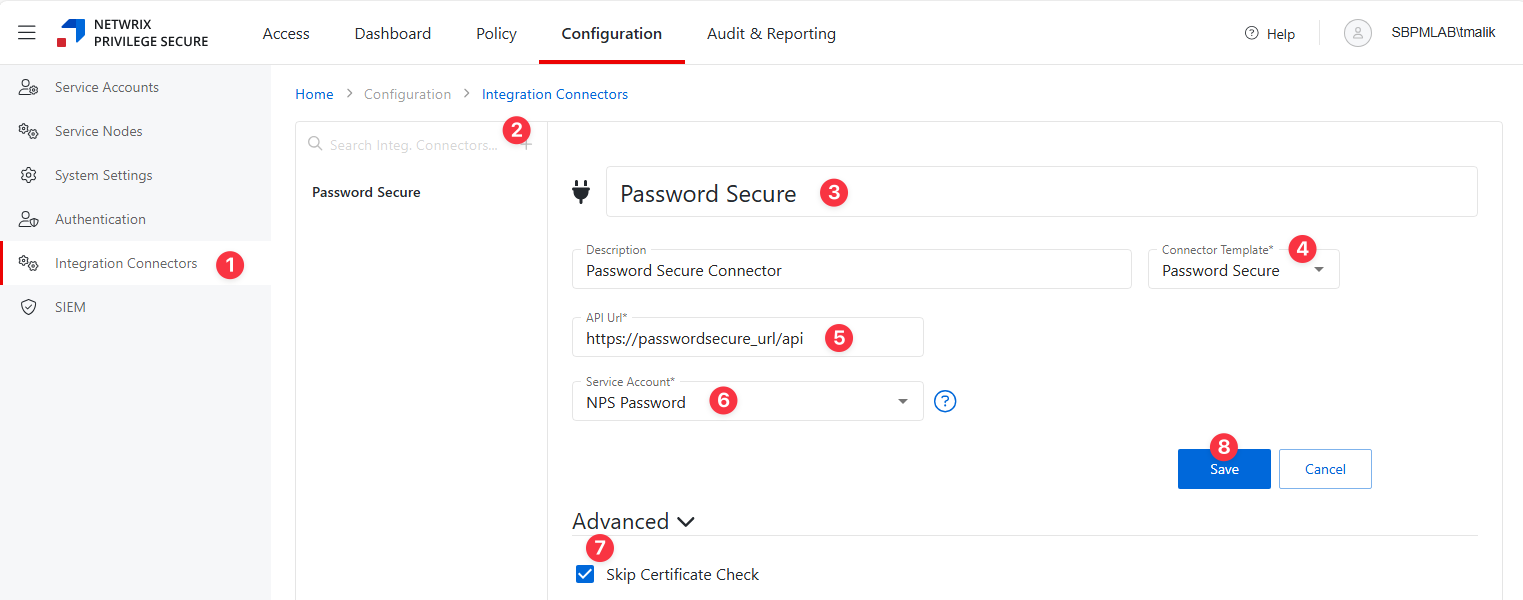This screenshot has width=1523, height=600.
Task: Click the user profile avatar icon
Action: point(1357,33)
